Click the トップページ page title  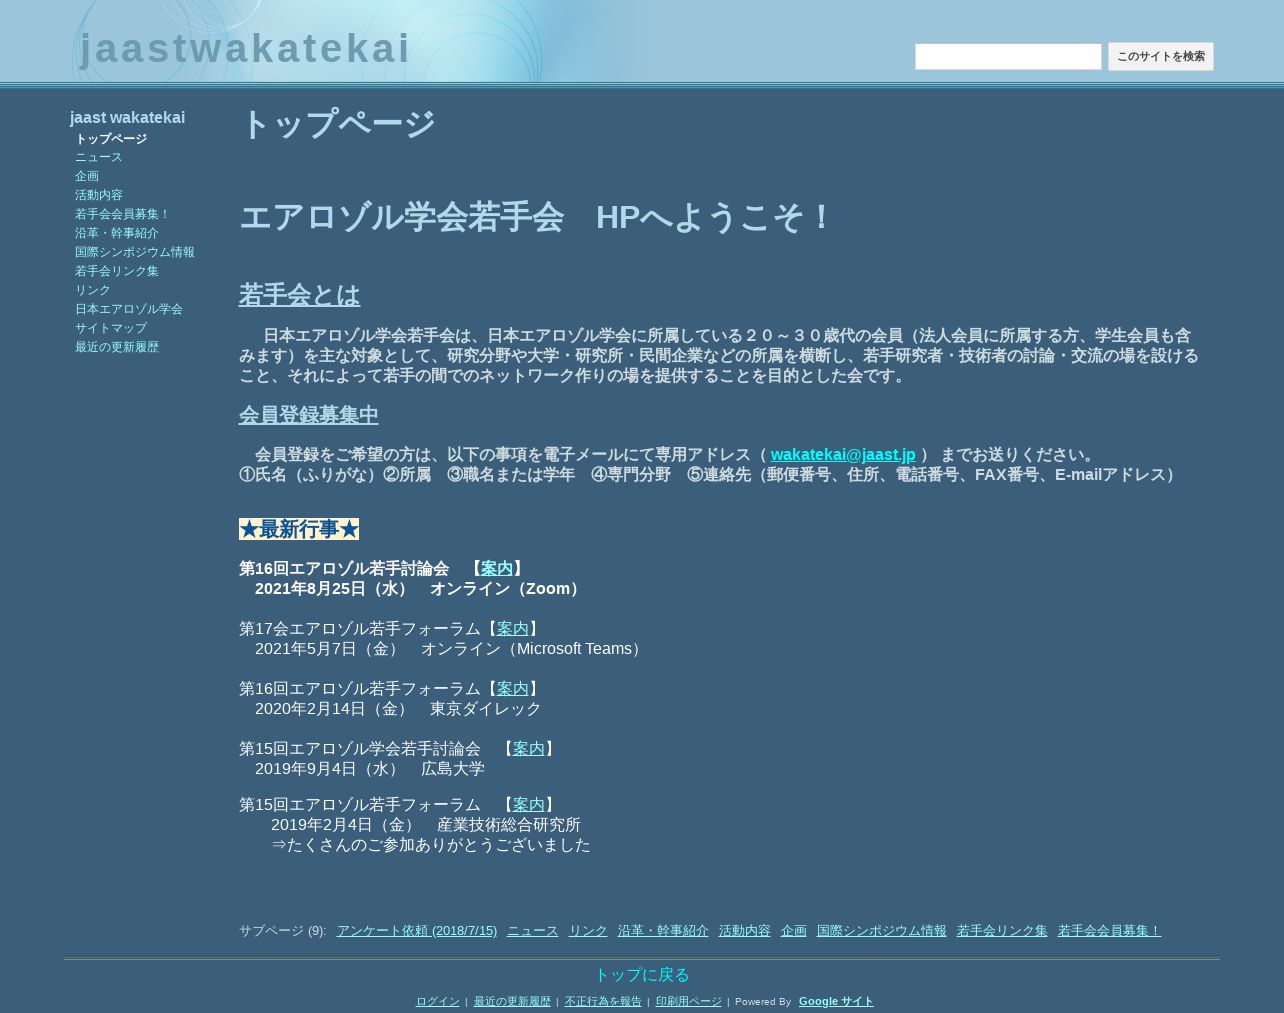[x=338, y=124]
